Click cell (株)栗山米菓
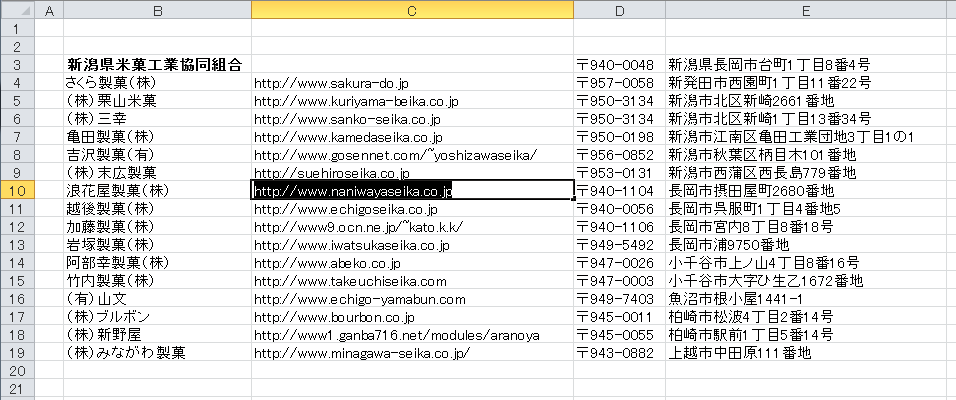This screenshot has height=400, width=956. point(157,101)
